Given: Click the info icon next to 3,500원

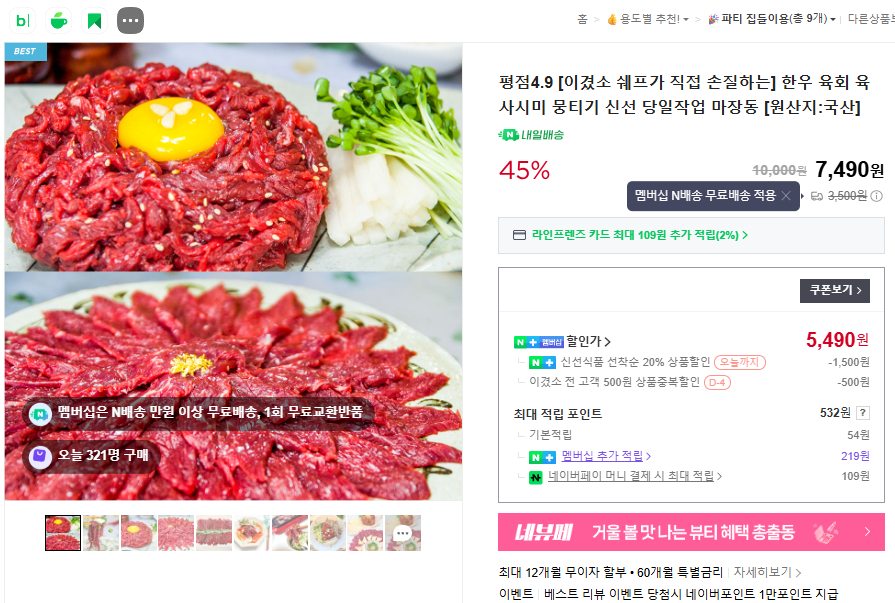Looking at the screenshot, I should click(877, 196).
